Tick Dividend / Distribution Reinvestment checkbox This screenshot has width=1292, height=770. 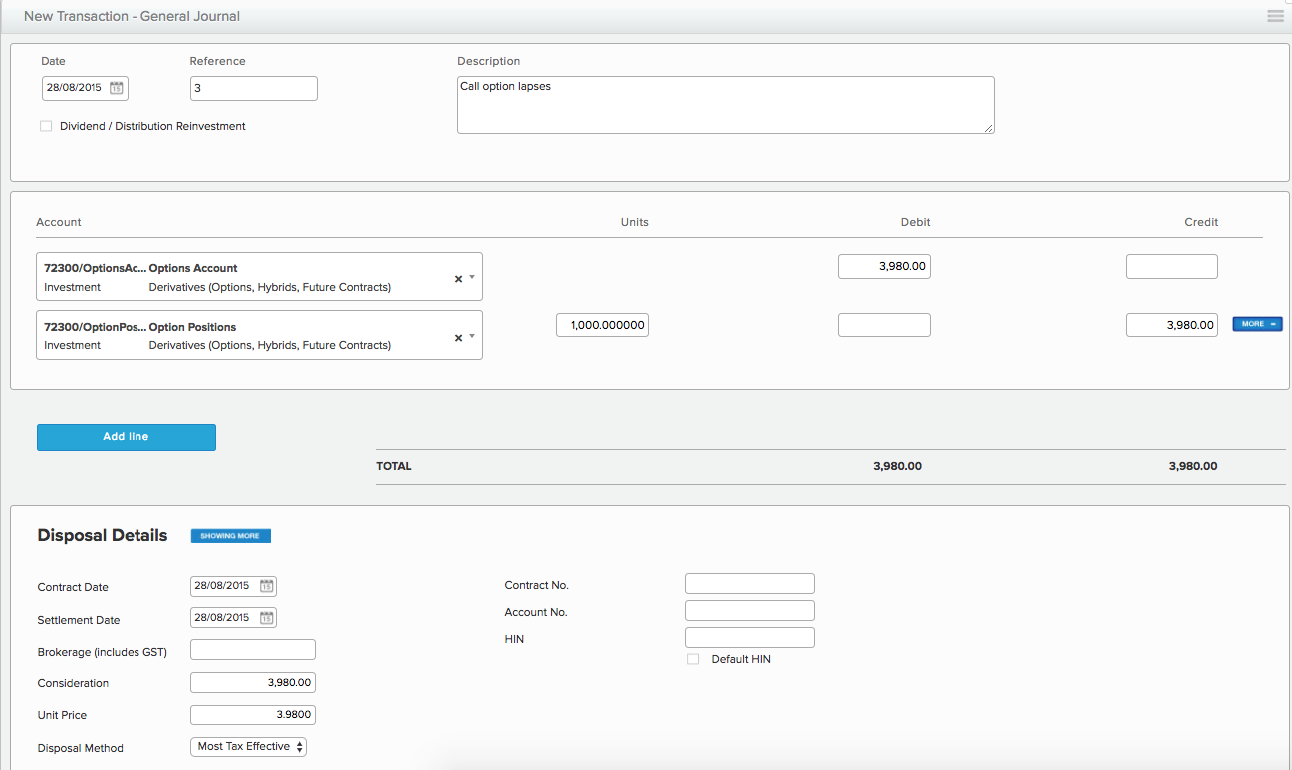pyautogui.click(x=46, y=126)
